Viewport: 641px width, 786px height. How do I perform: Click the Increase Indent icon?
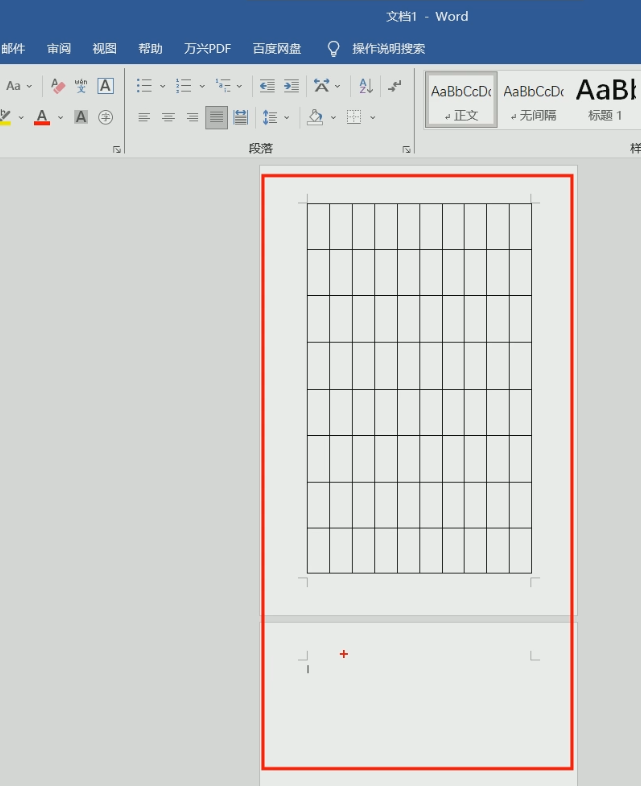tap(291, 86)
